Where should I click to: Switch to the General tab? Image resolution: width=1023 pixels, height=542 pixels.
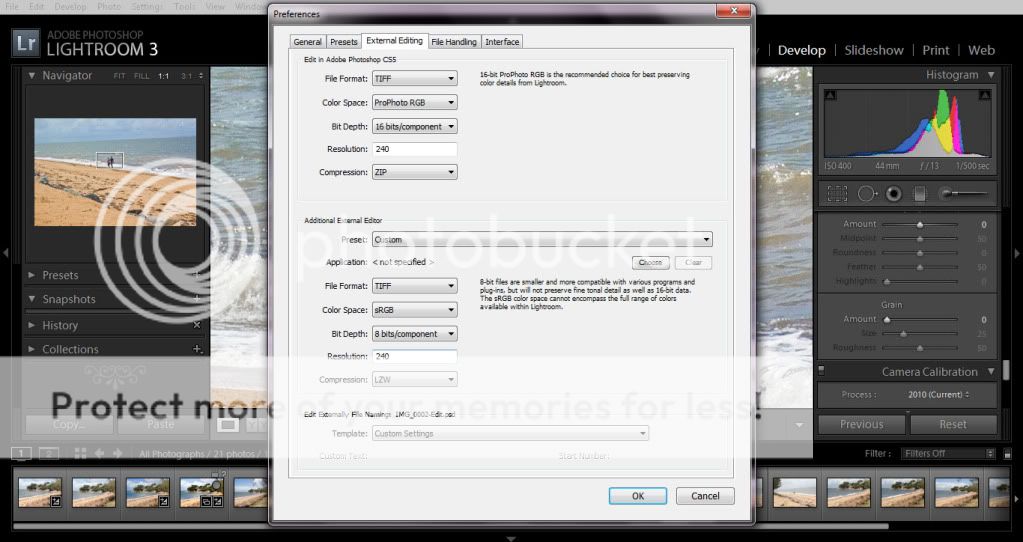307,42
